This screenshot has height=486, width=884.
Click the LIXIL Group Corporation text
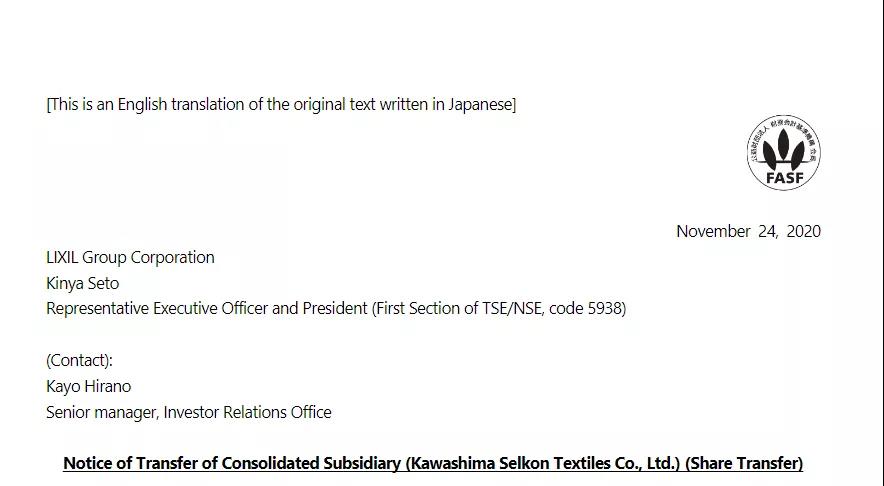130,257
